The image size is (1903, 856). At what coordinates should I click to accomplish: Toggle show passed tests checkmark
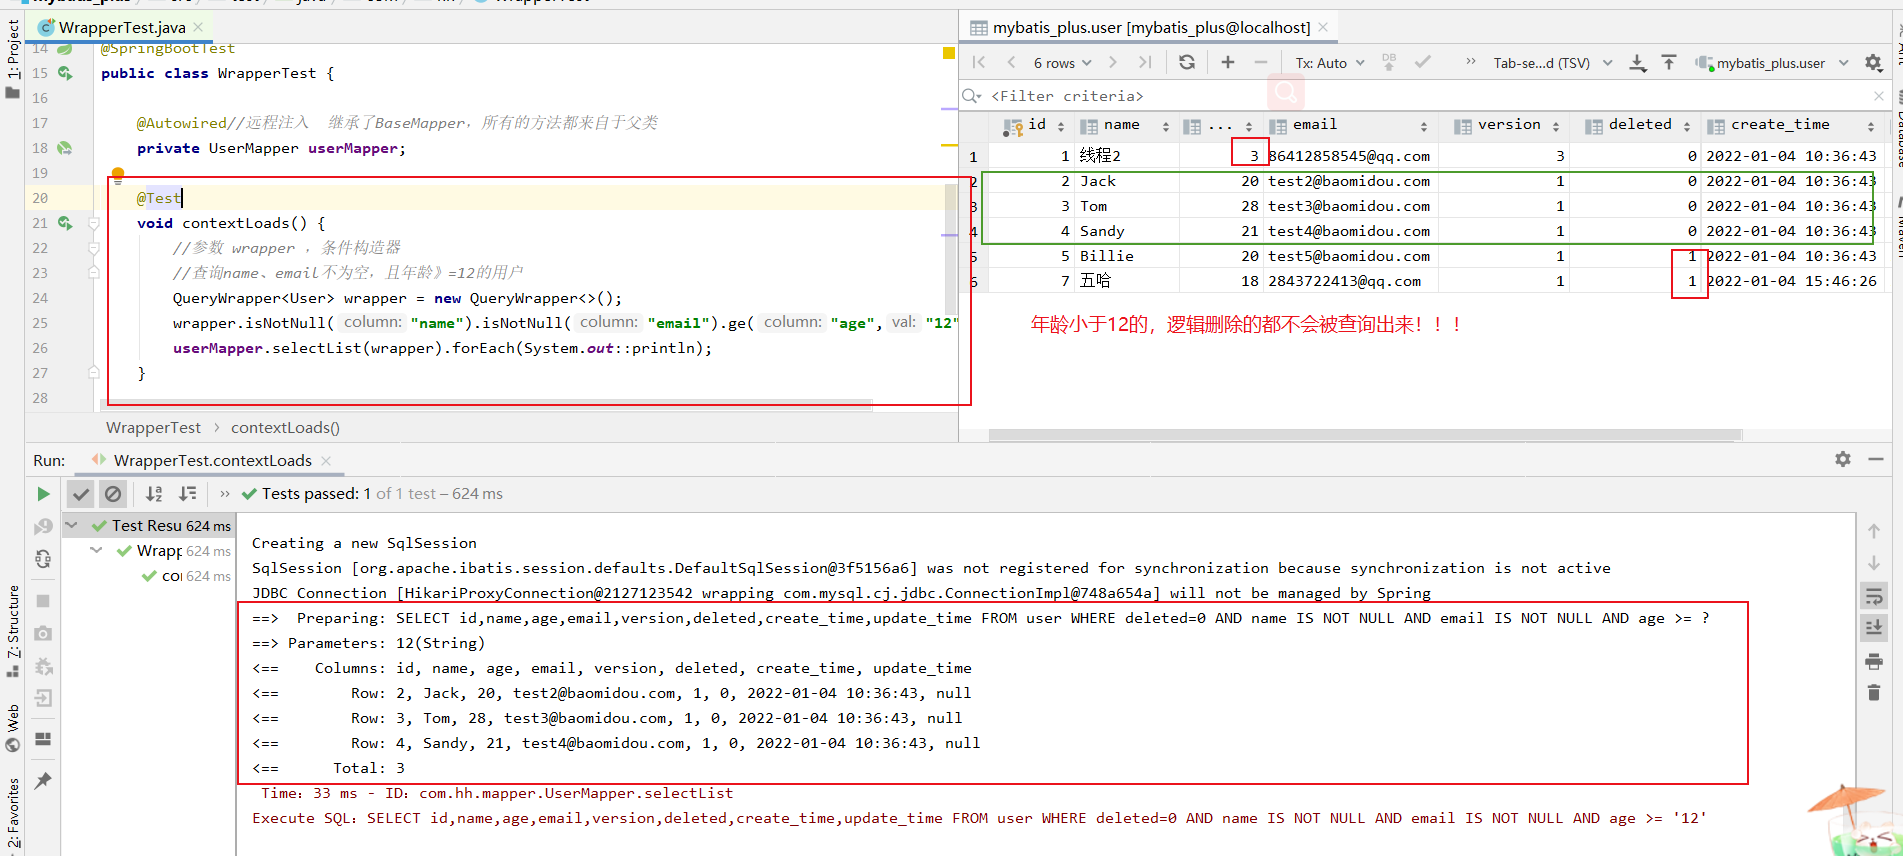pos(81,494)
